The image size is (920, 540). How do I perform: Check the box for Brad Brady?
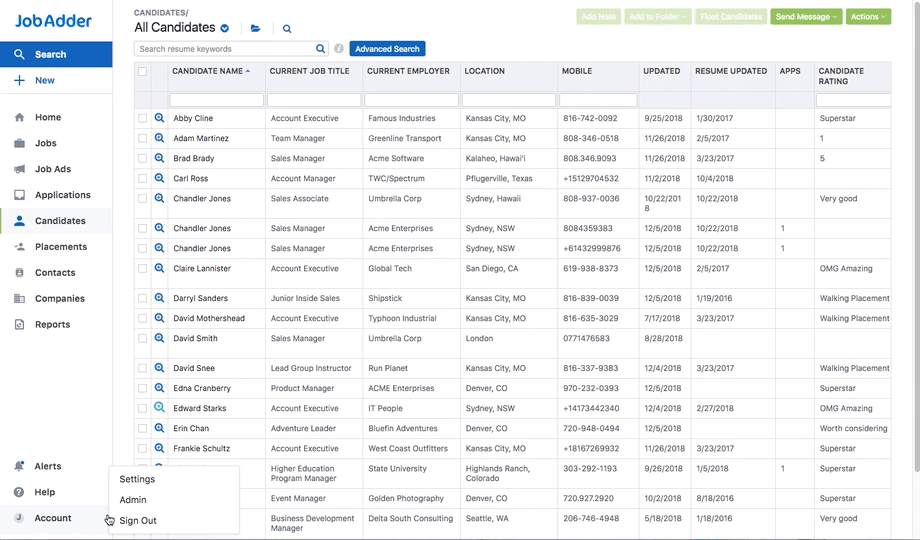coord(142,158)
